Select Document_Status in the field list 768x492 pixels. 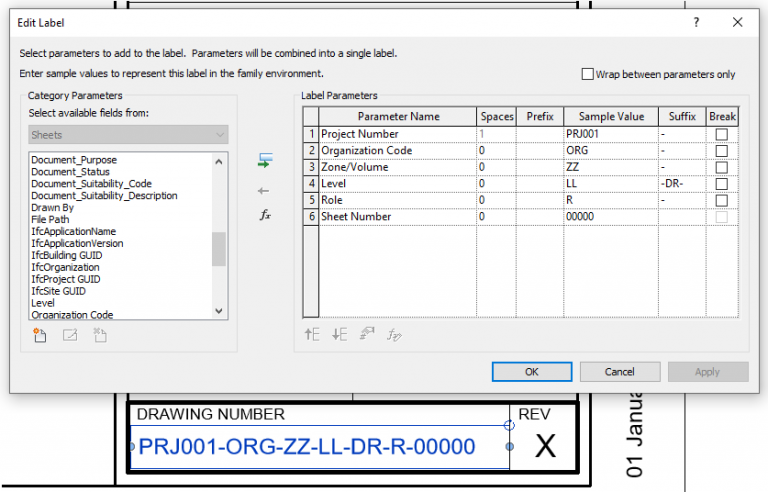coord(71,172)
